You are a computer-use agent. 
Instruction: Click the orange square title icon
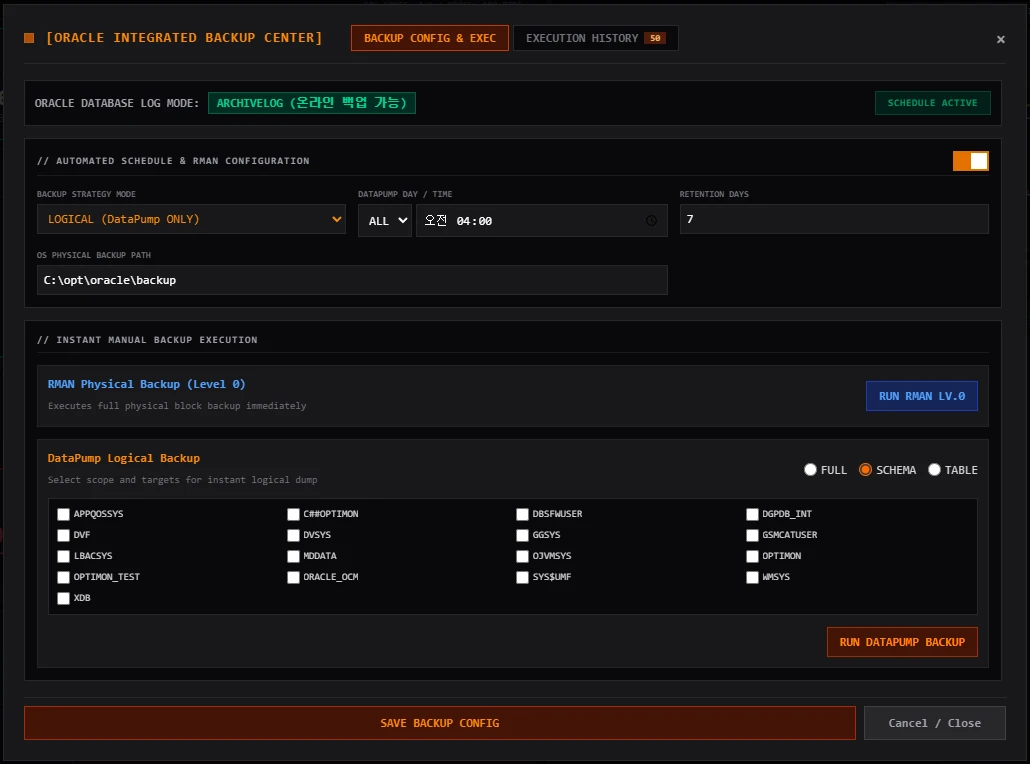[x=29, y=38]
